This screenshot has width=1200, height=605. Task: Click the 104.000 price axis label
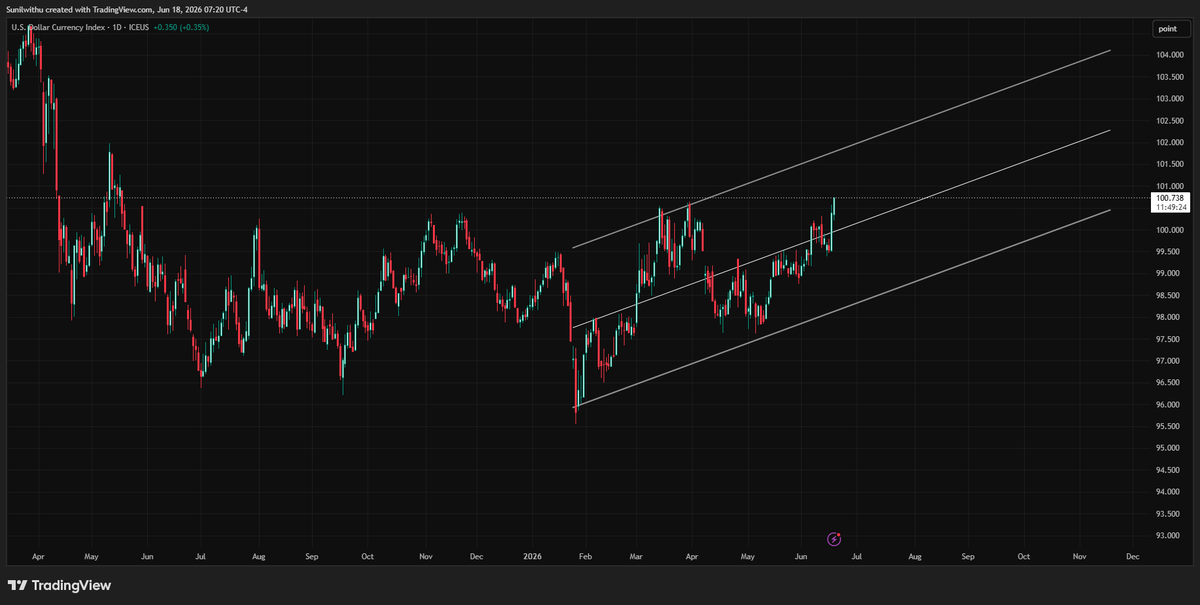click(1170, 55)
